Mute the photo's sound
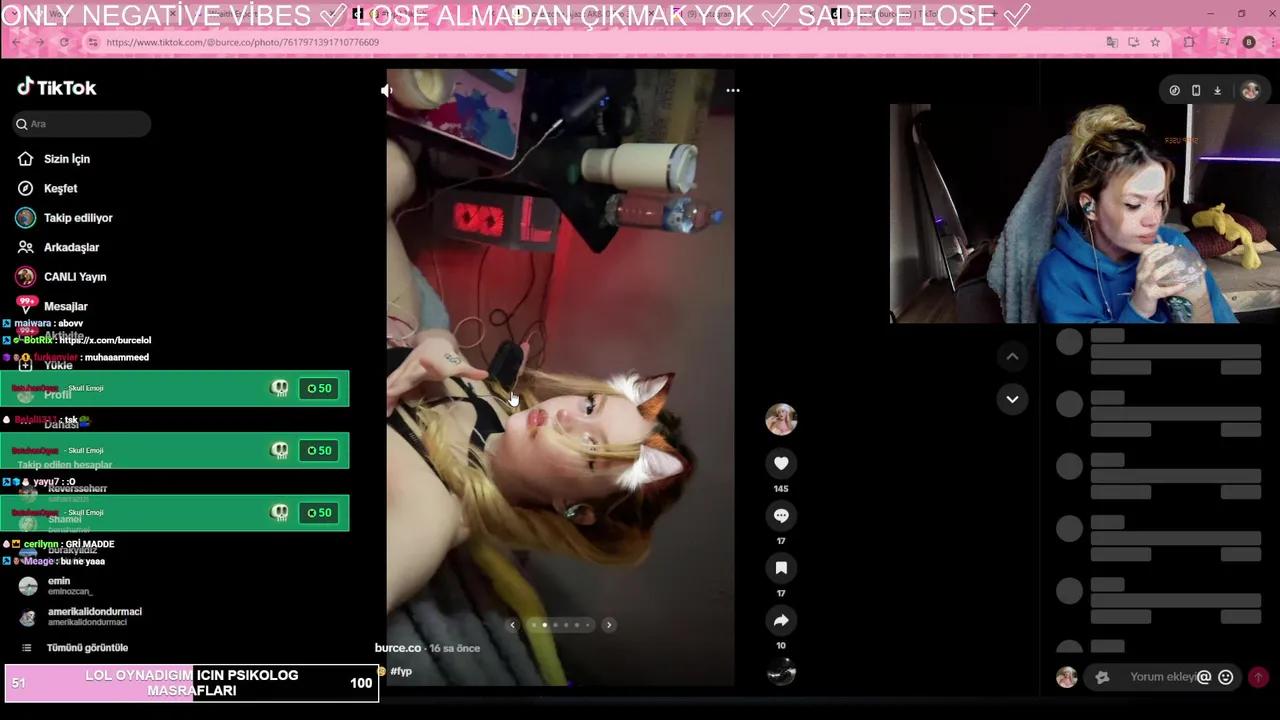1280x720 pixels. pyautogui.click(x=386, y=90)
